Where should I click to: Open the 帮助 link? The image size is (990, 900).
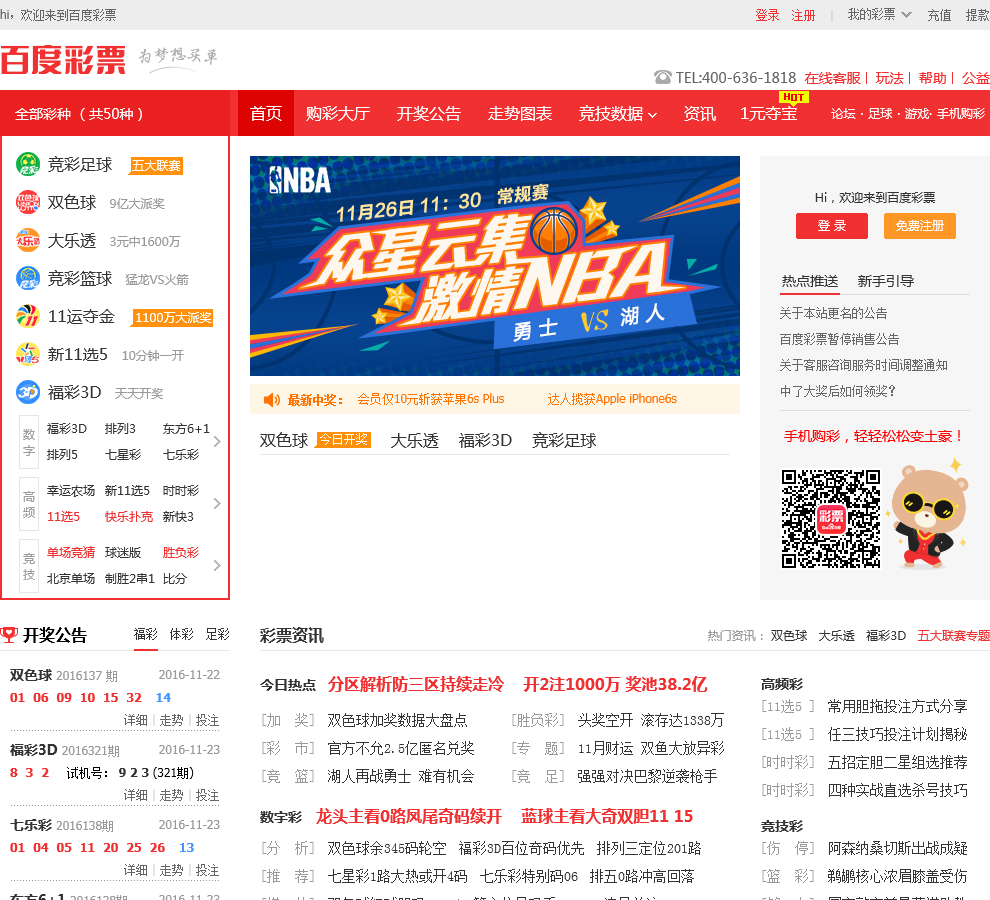click(x=933, y=78)
